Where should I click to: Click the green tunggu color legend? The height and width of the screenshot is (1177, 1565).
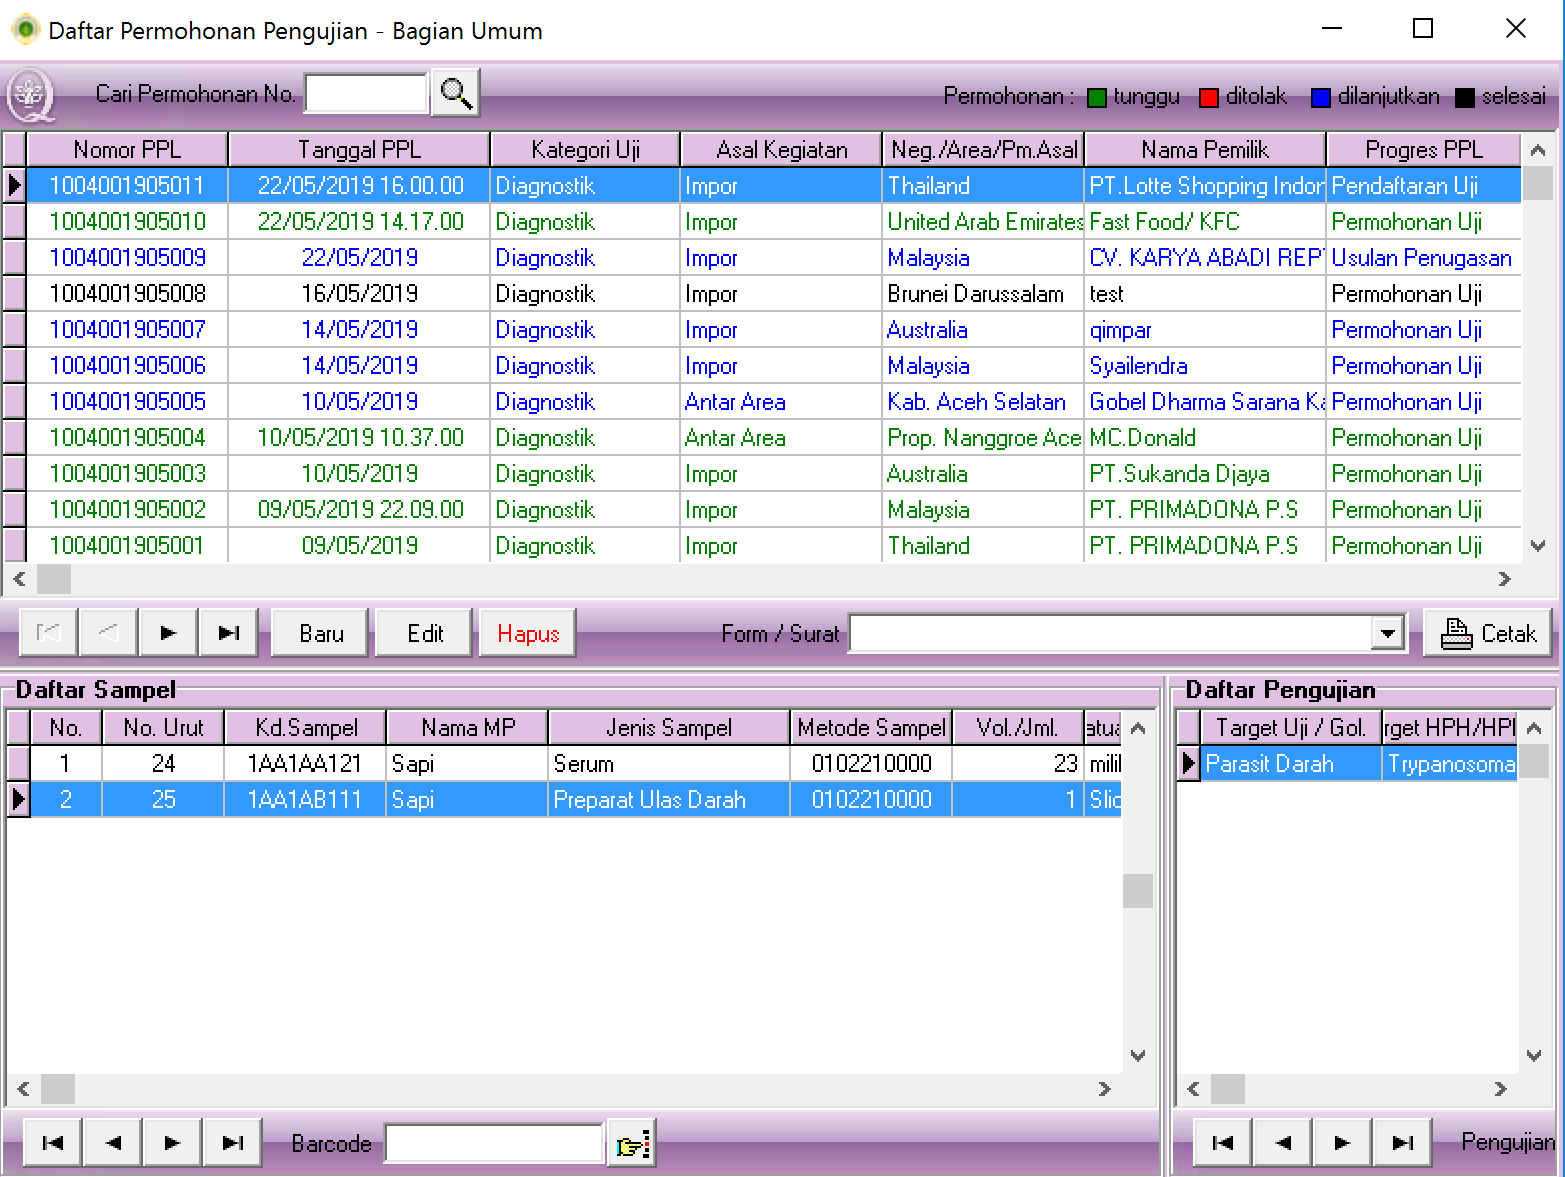(x=1097, y=97)
